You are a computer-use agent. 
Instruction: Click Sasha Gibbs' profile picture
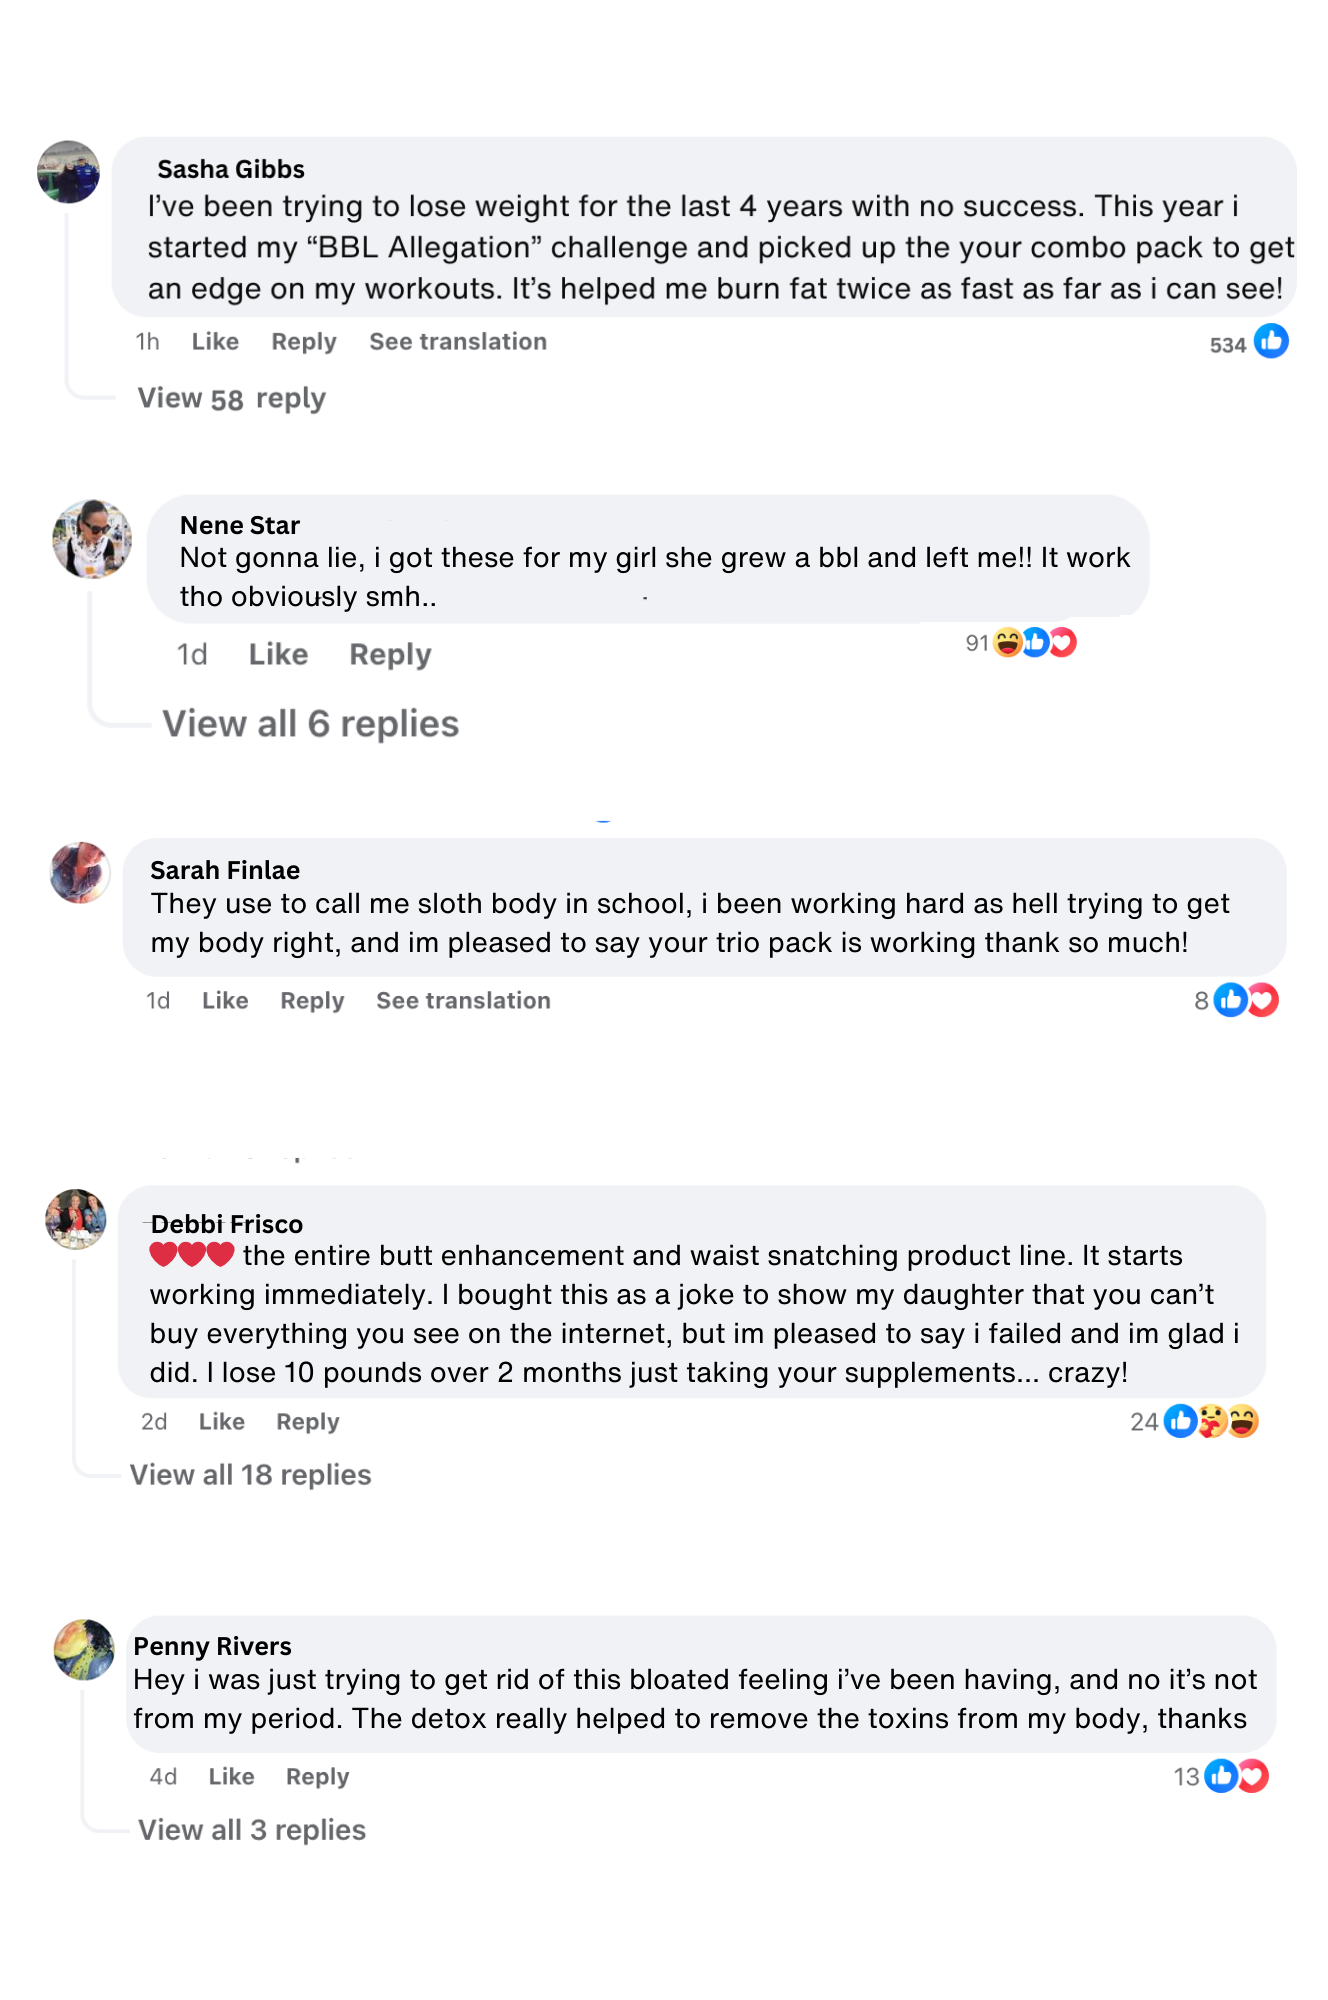68,172
